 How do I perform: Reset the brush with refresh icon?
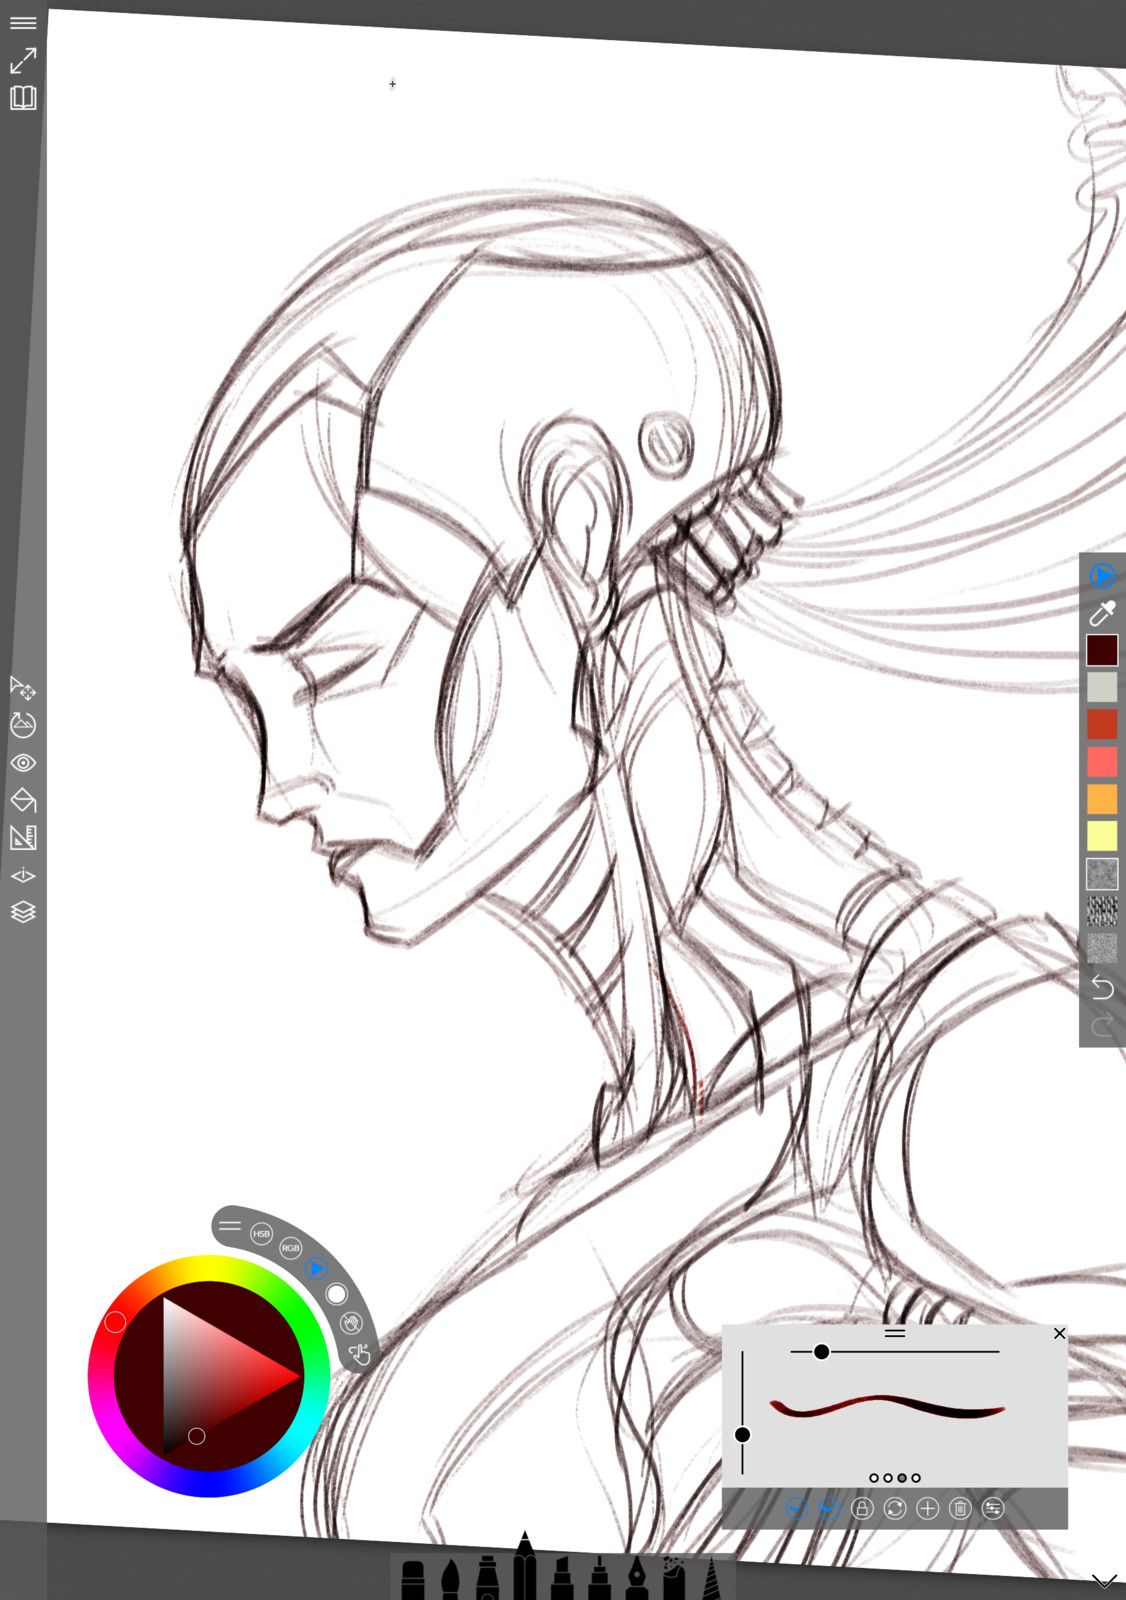tap(895, 1508)
